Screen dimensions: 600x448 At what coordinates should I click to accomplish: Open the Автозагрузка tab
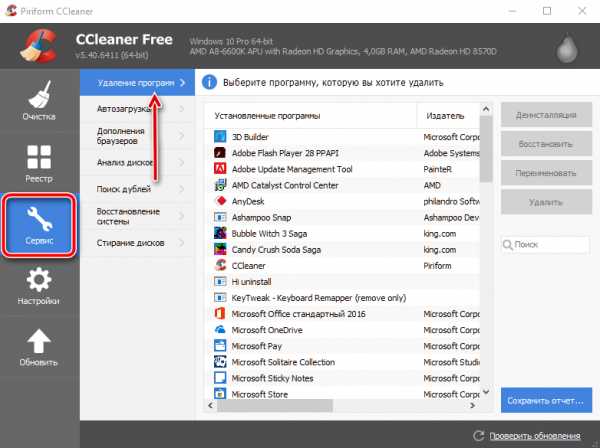(137, 109)
